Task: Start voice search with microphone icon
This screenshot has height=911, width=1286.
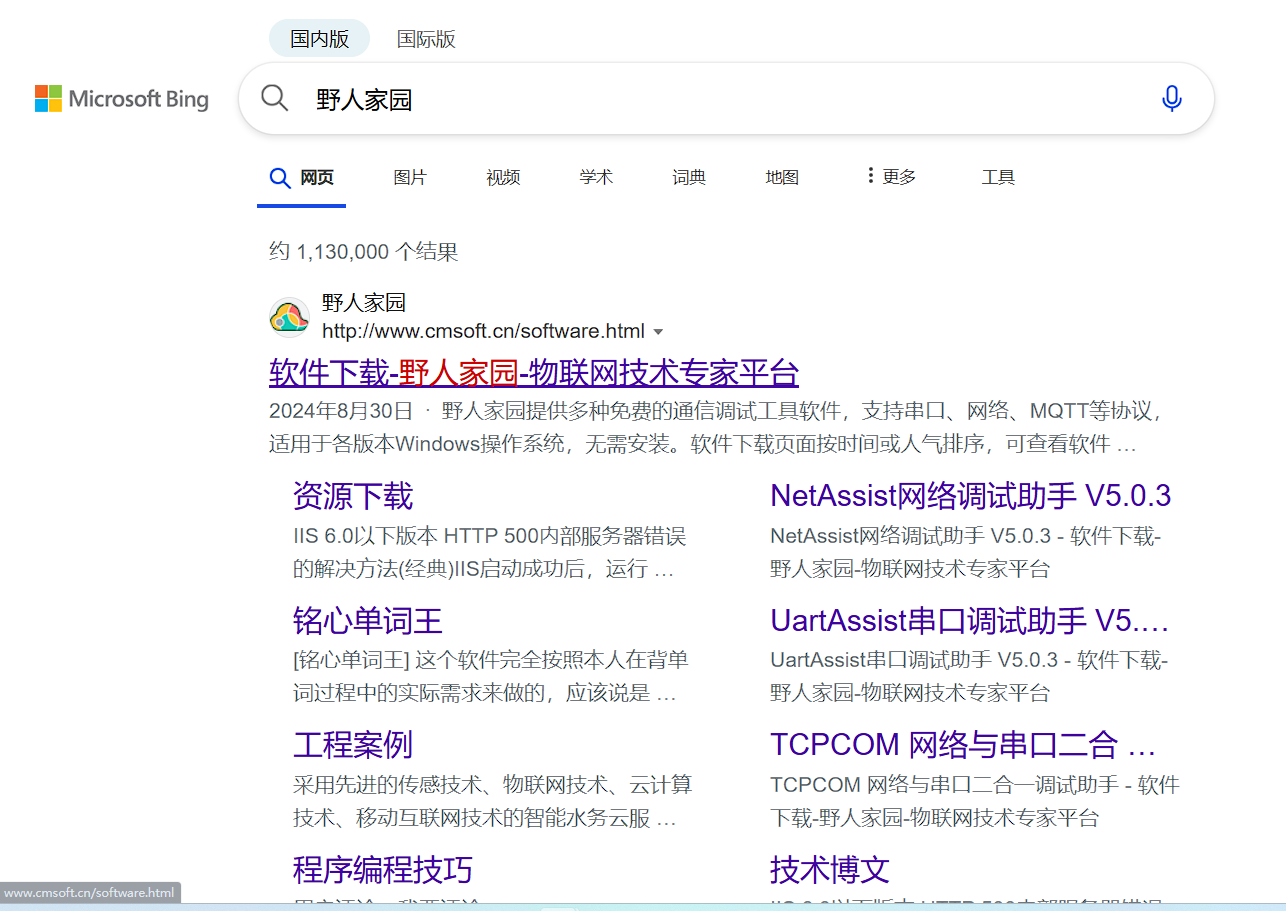Action: (x=1172, y=98)
